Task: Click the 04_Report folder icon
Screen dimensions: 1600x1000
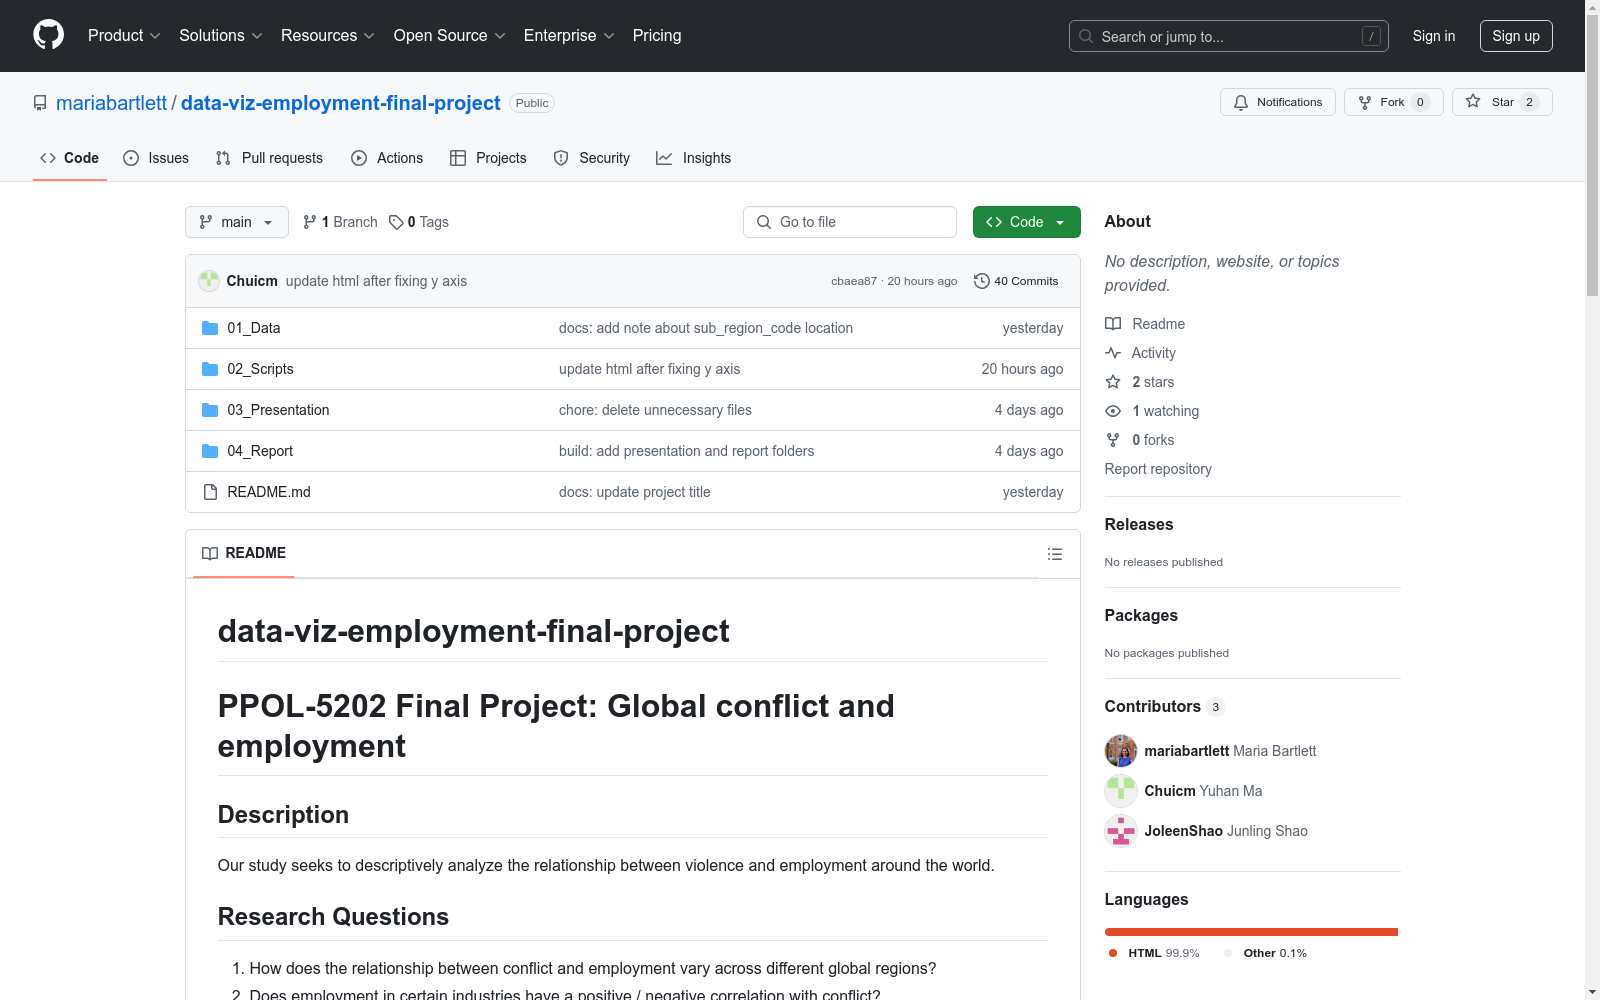Action: point(210,451)
